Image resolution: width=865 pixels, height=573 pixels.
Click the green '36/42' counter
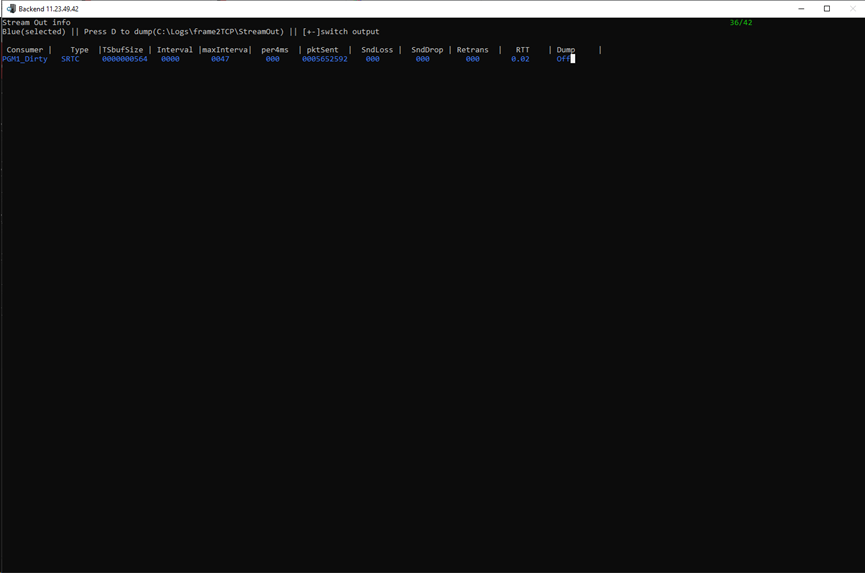(741, 23)
